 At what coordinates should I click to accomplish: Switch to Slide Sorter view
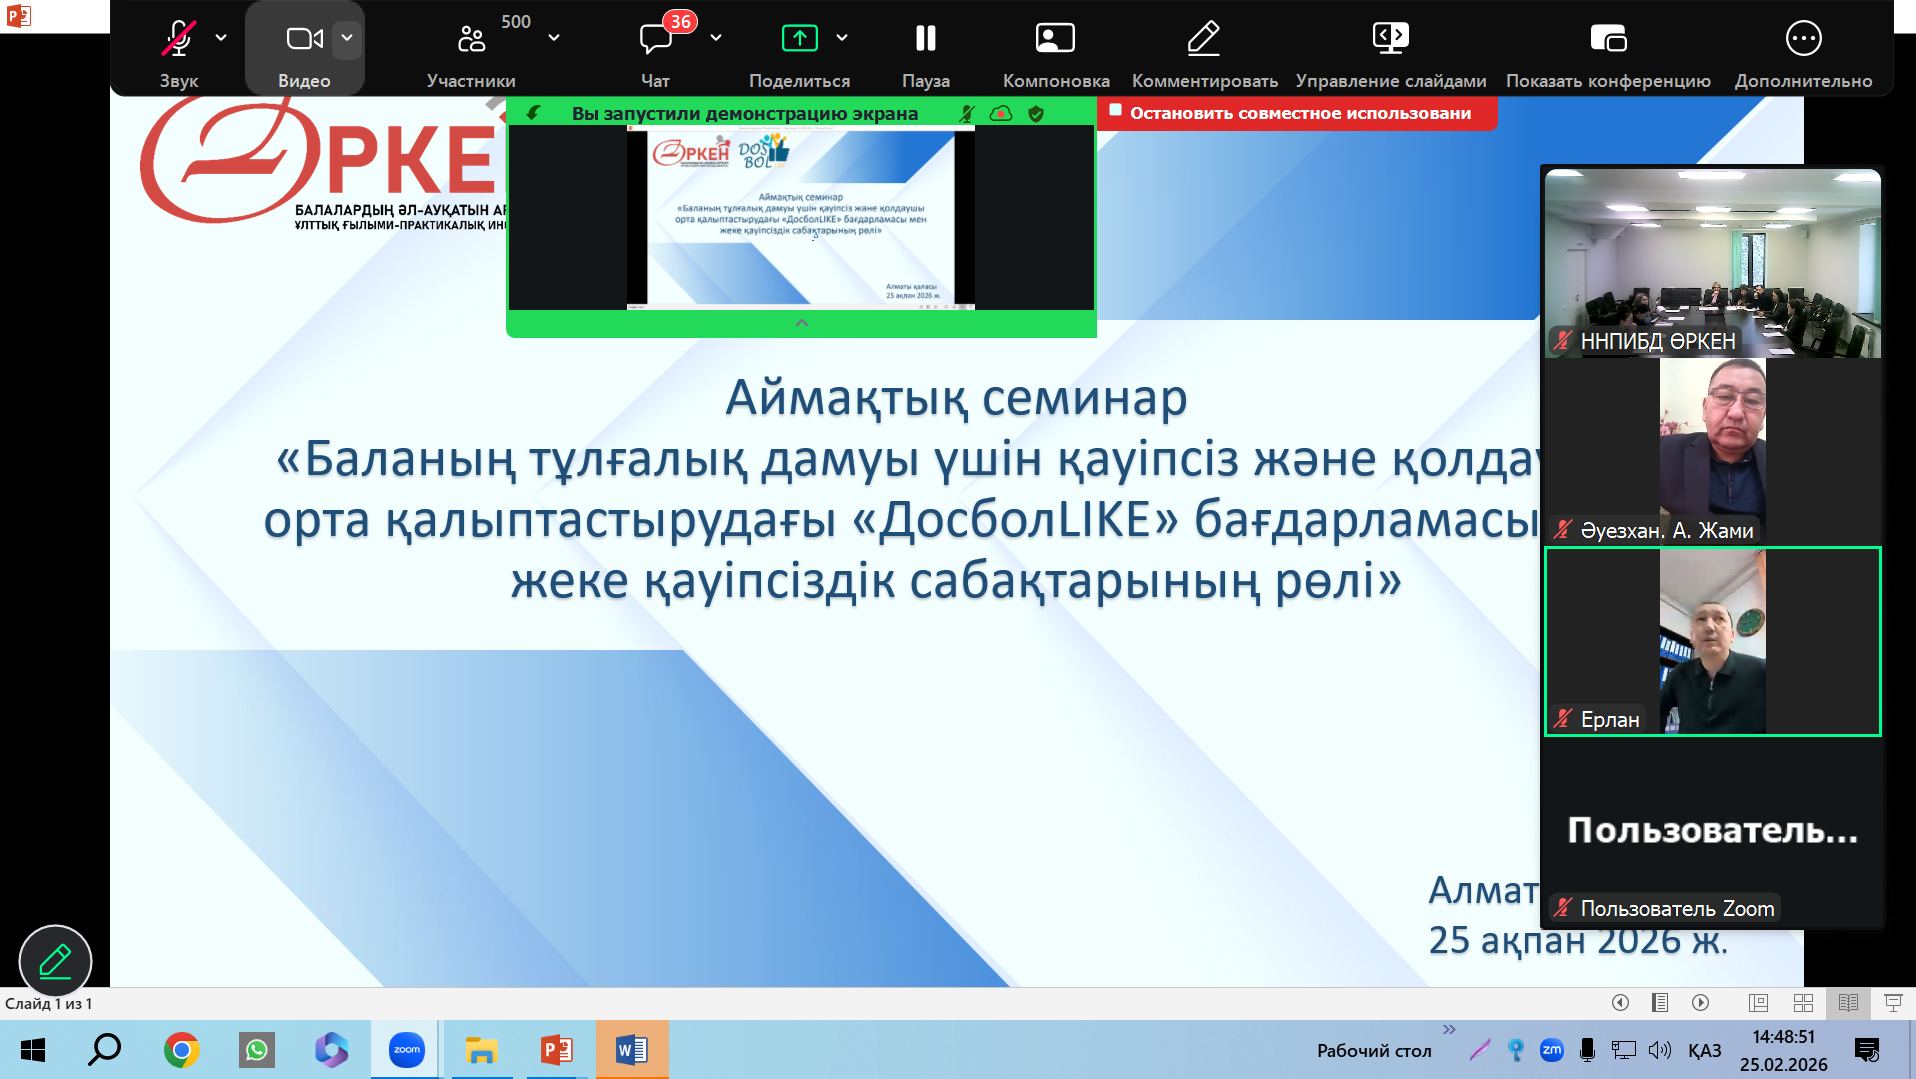click(1803, 1002)
